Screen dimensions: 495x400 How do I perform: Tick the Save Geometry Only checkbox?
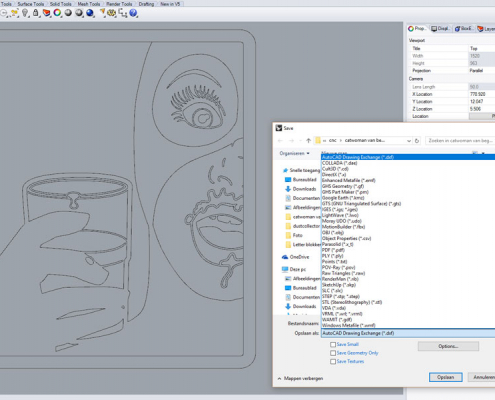[333, 353]
